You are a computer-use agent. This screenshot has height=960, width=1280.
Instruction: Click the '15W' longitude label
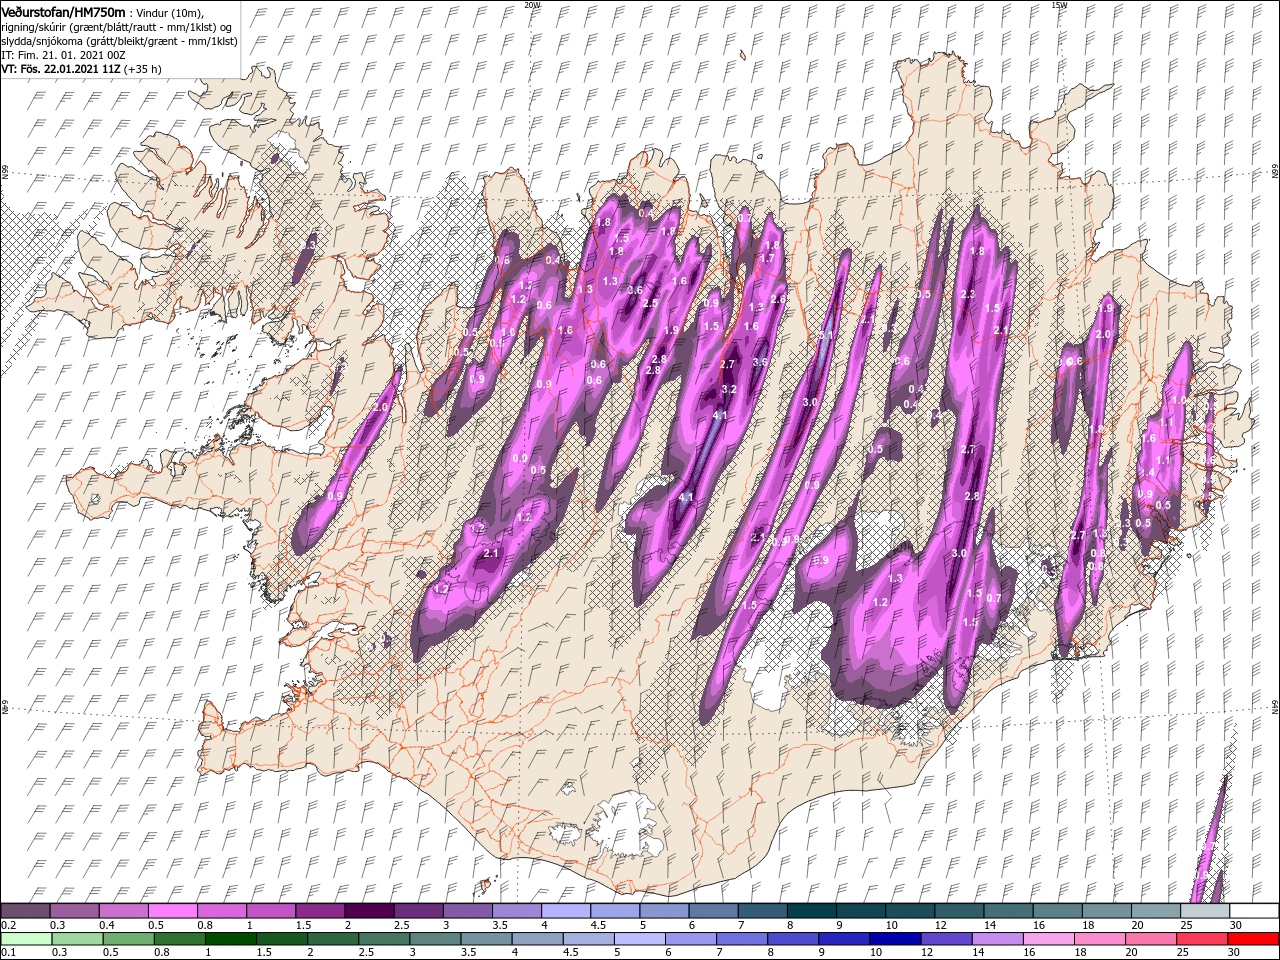click(x=1059, y=5)
